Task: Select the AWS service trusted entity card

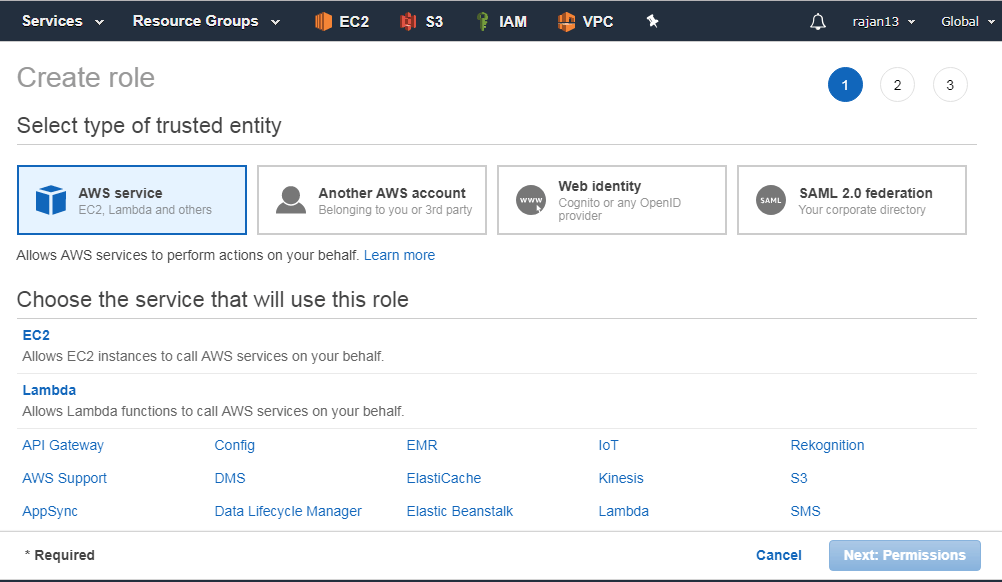Action: point(132,200)
